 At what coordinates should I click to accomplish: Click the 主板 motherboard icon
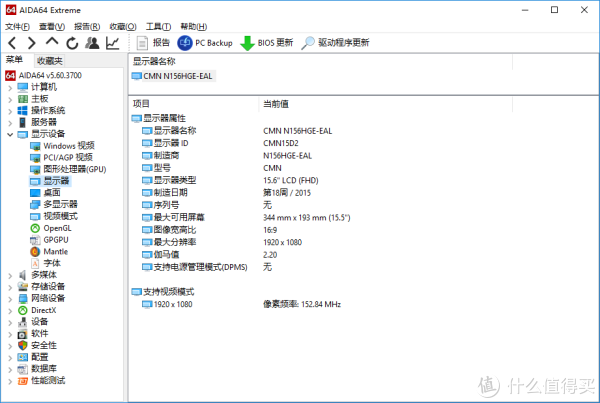click(23, 100)
